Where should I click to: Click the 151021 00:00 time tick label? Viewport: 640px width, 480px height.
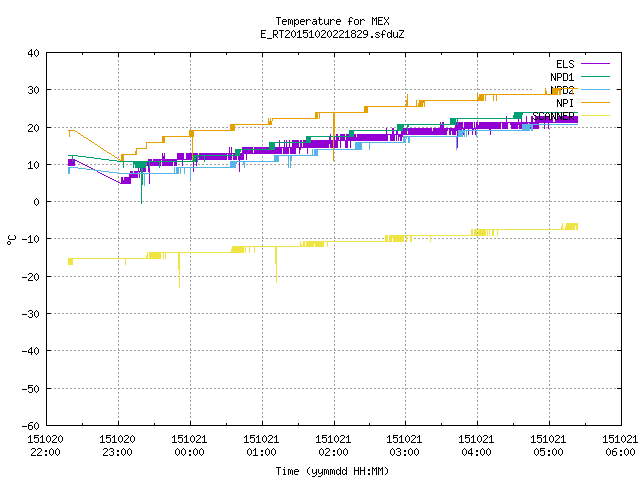tap(189, 446)
